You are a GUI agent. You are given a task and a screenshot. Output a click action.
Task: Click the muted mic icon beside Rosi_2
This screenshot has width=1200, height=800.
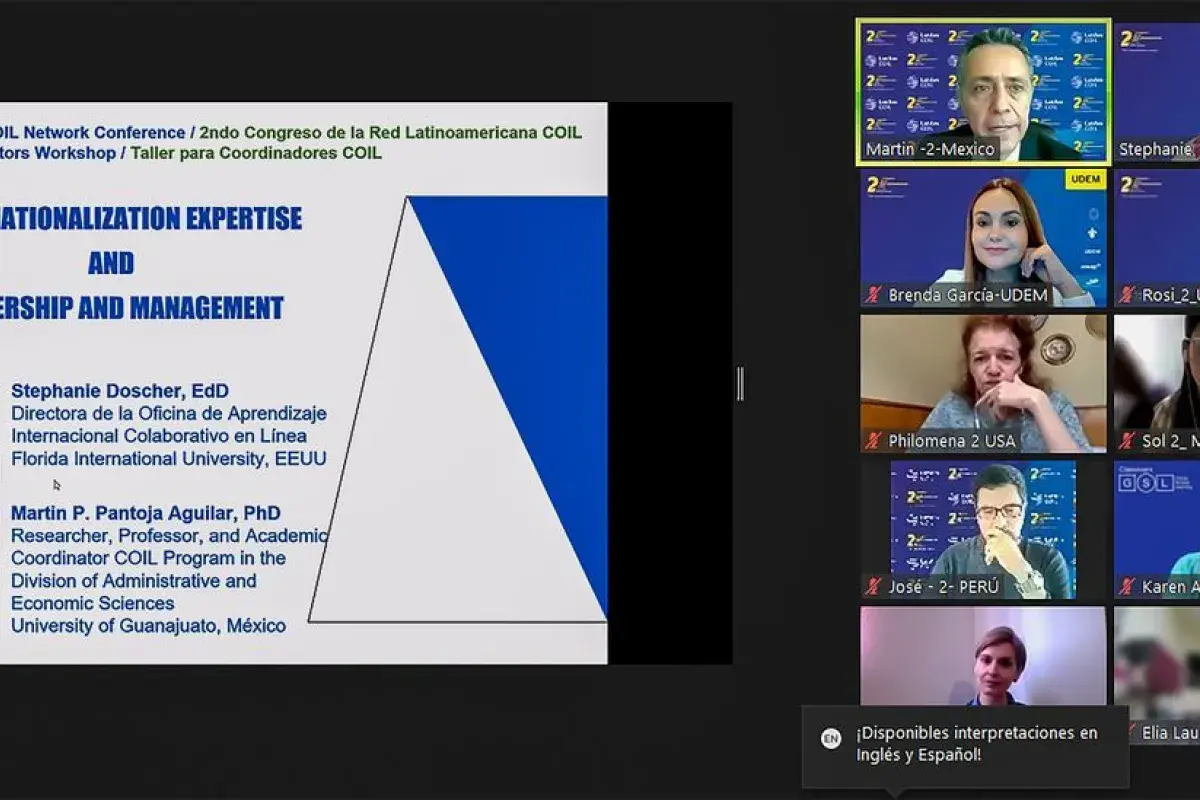[1128, 295]
